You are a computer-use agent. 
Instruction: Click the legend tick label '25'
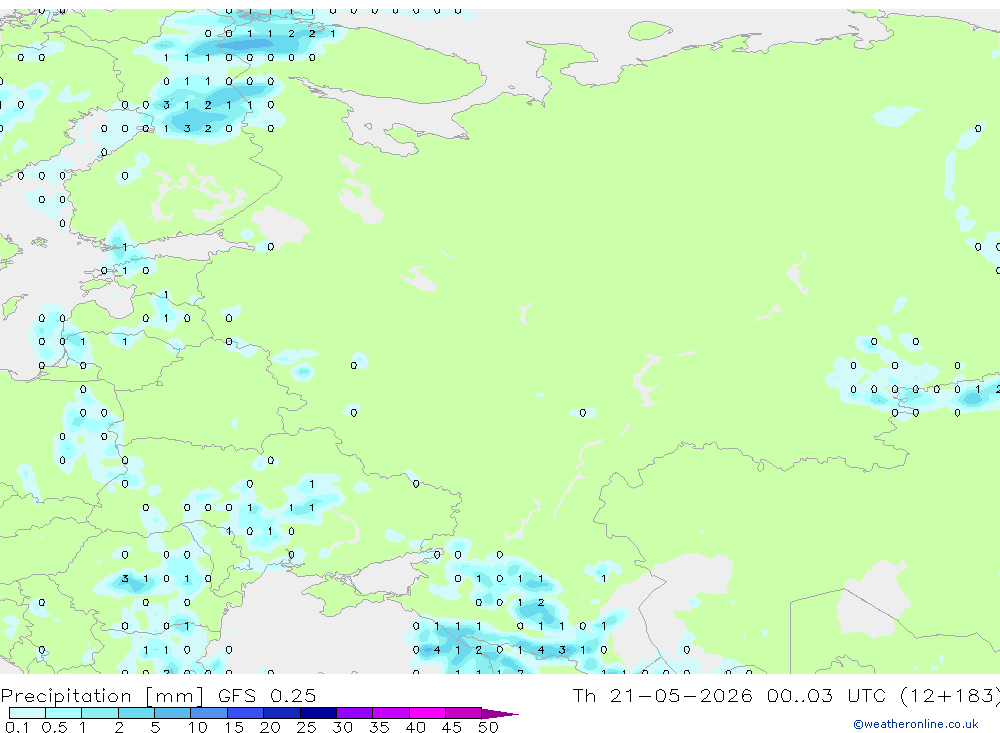306,727
